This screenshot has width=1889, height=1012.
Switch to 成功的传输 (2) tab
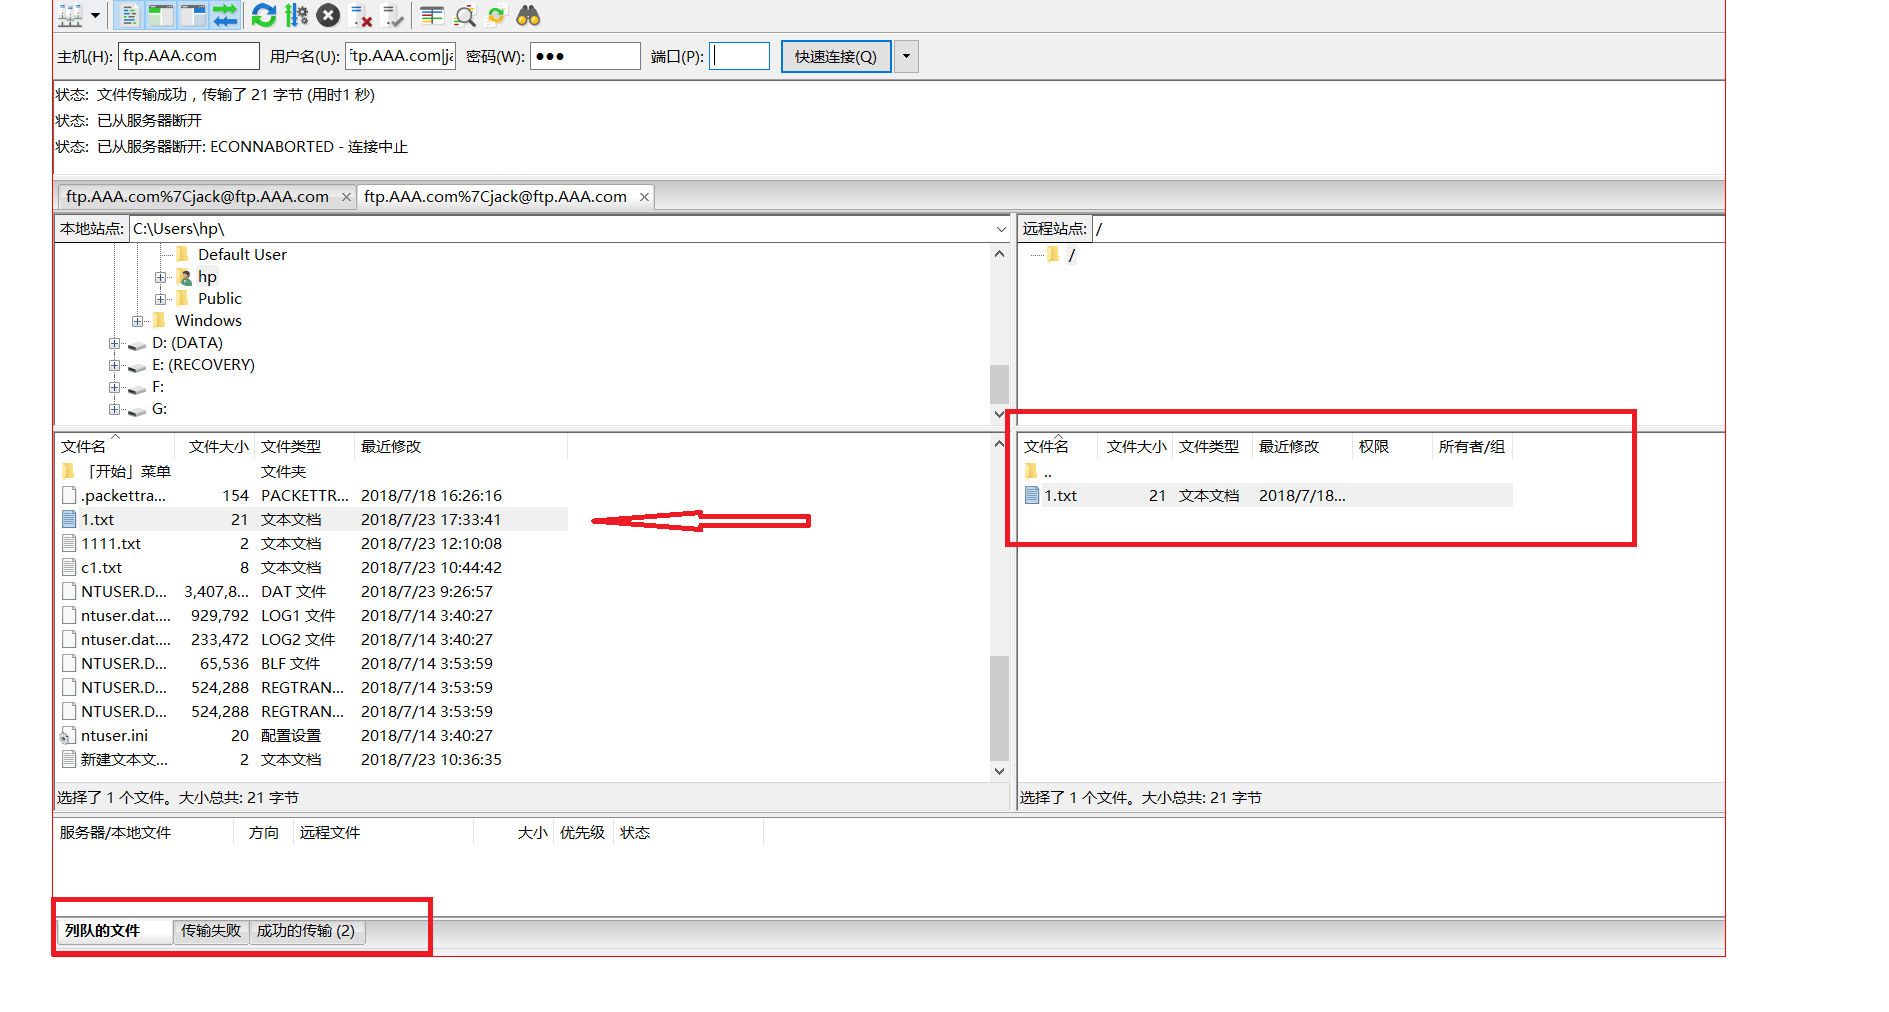[x=306, y=931]
